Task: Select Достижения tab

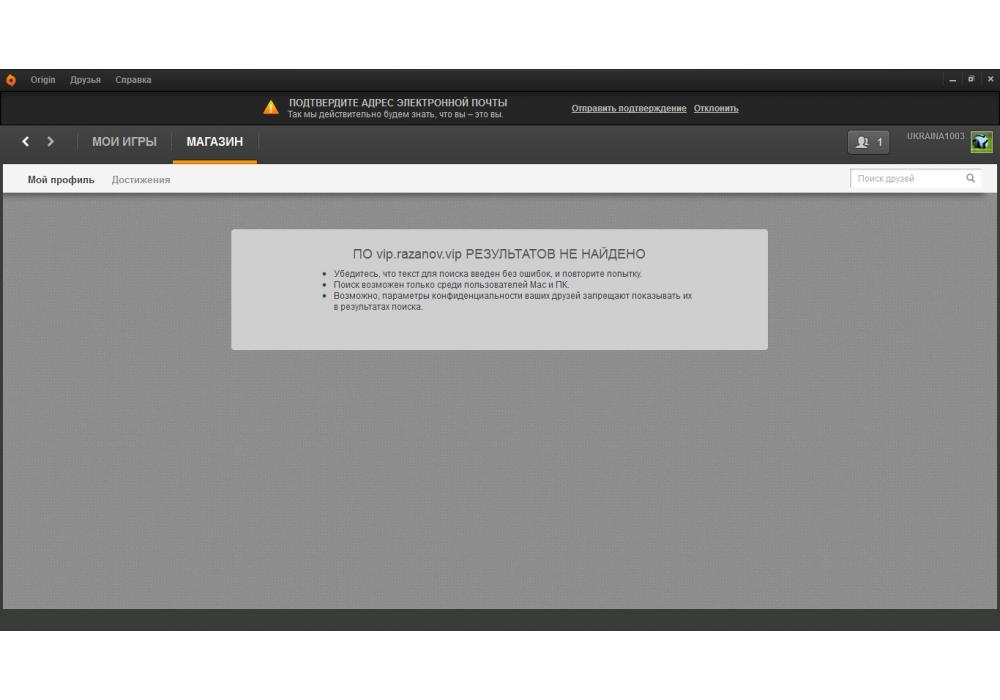Action: [141, 180]
